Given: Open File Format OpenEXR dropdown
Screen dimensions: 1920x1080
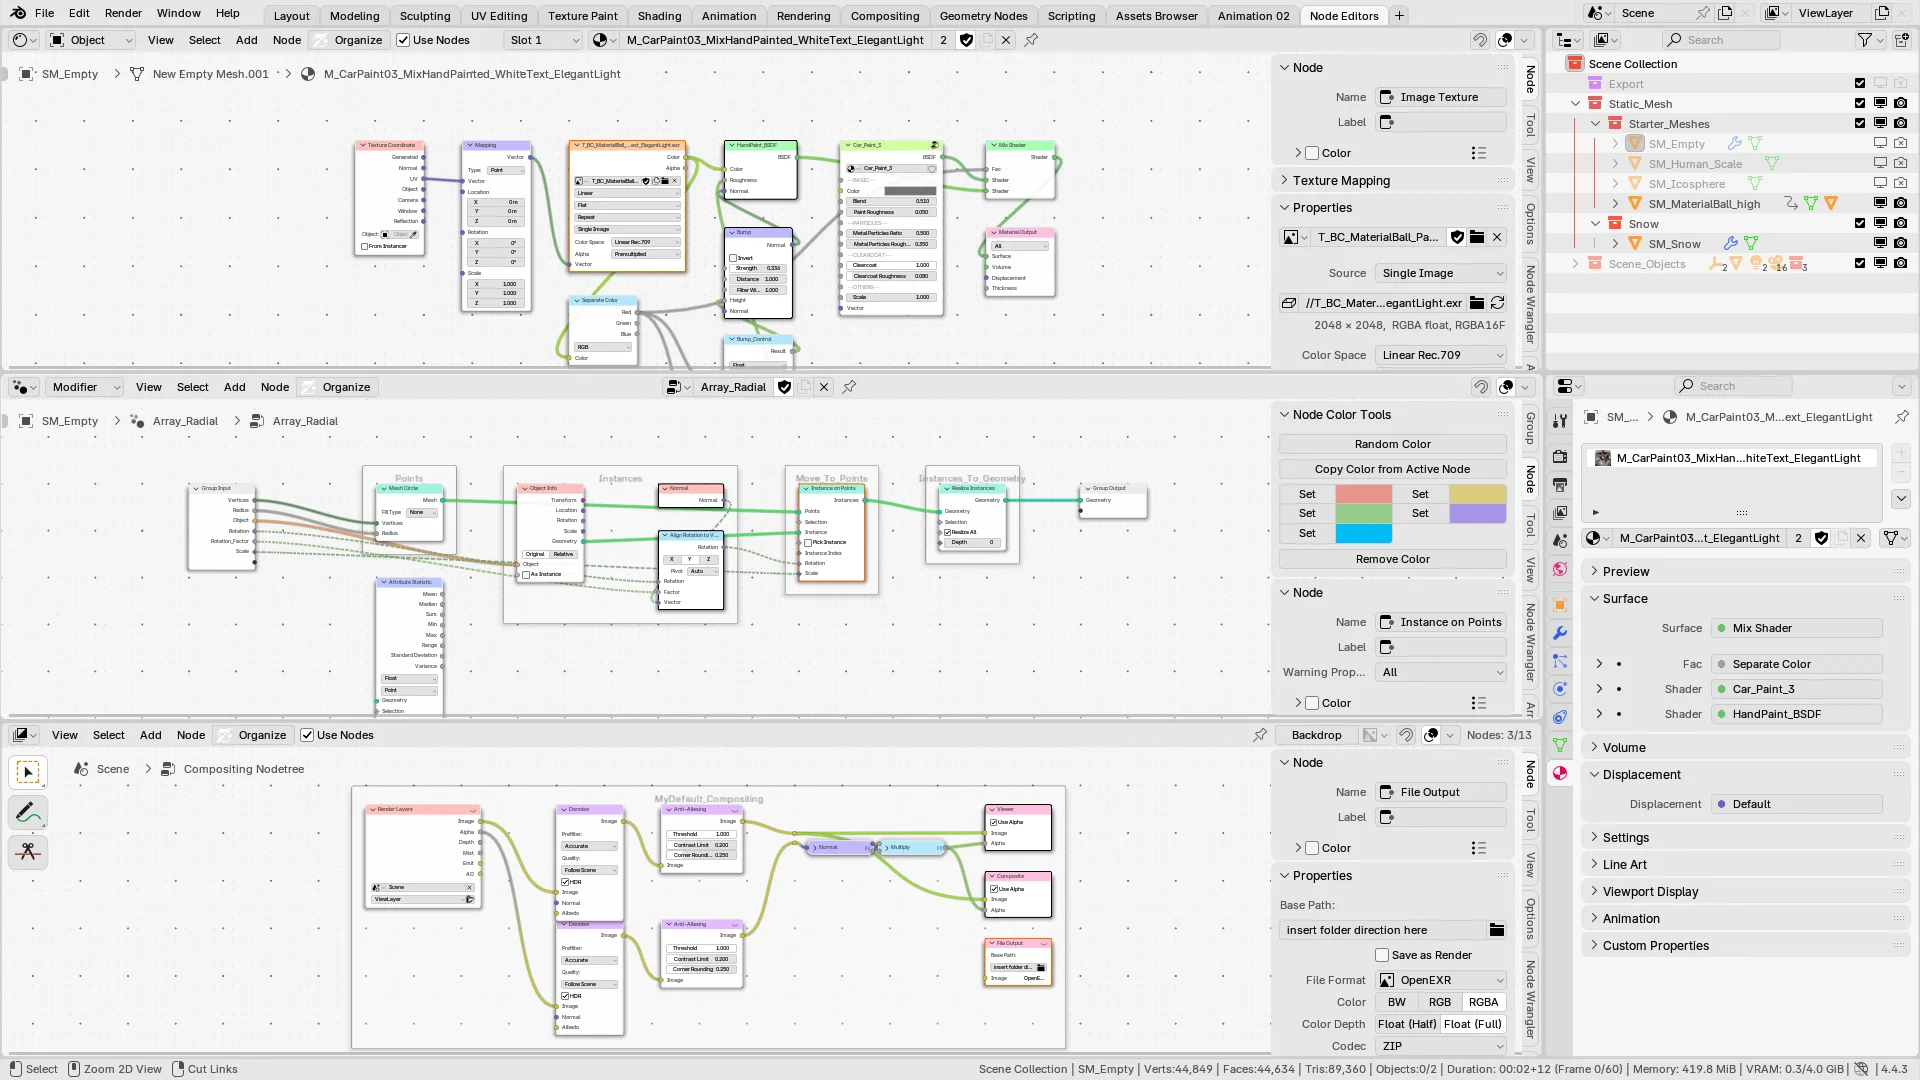Looking at the screenshot, I should click(1441, 980).
